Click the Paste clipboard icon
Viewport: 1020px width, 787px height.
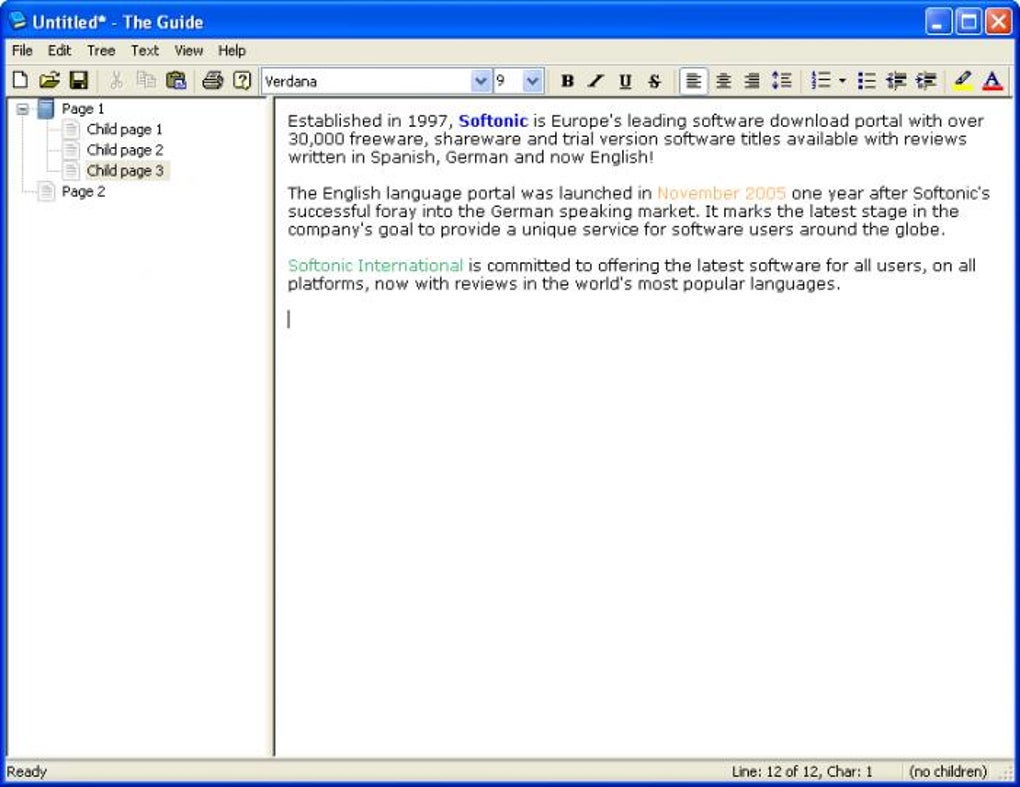[x=176, y=81]
